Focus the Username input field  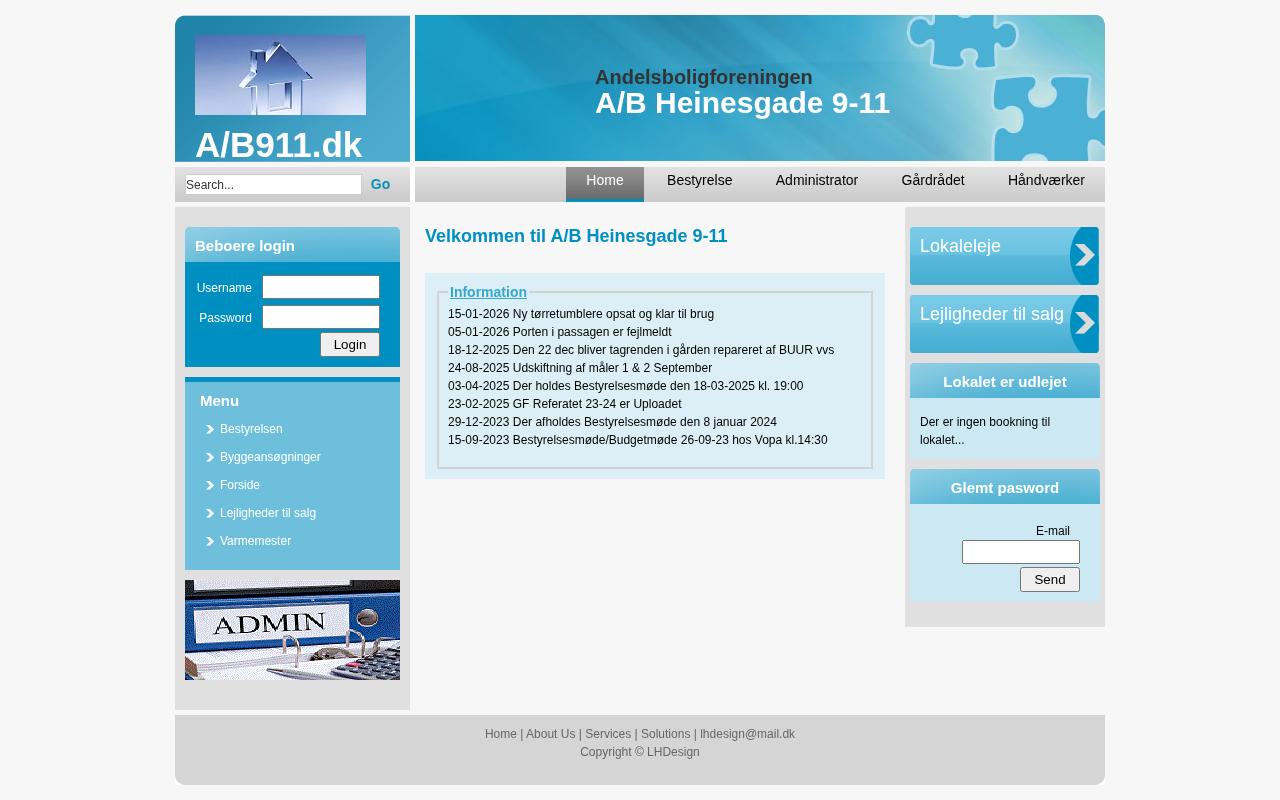321,287
